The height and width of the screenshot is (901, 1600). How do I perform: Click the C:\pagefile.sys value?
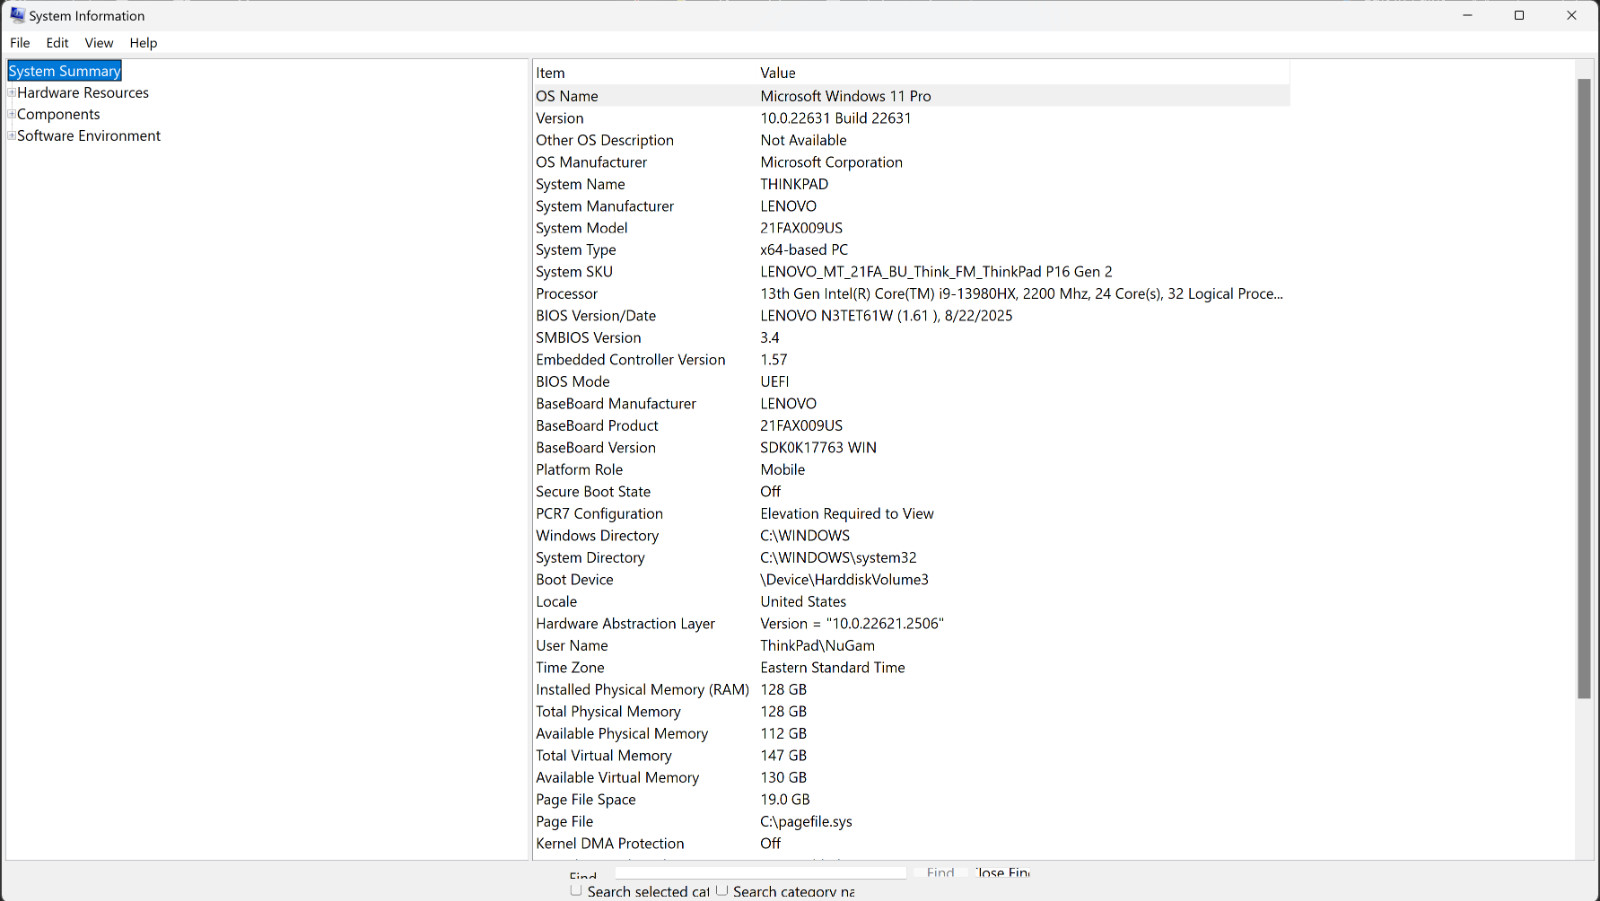click(807, 822)
